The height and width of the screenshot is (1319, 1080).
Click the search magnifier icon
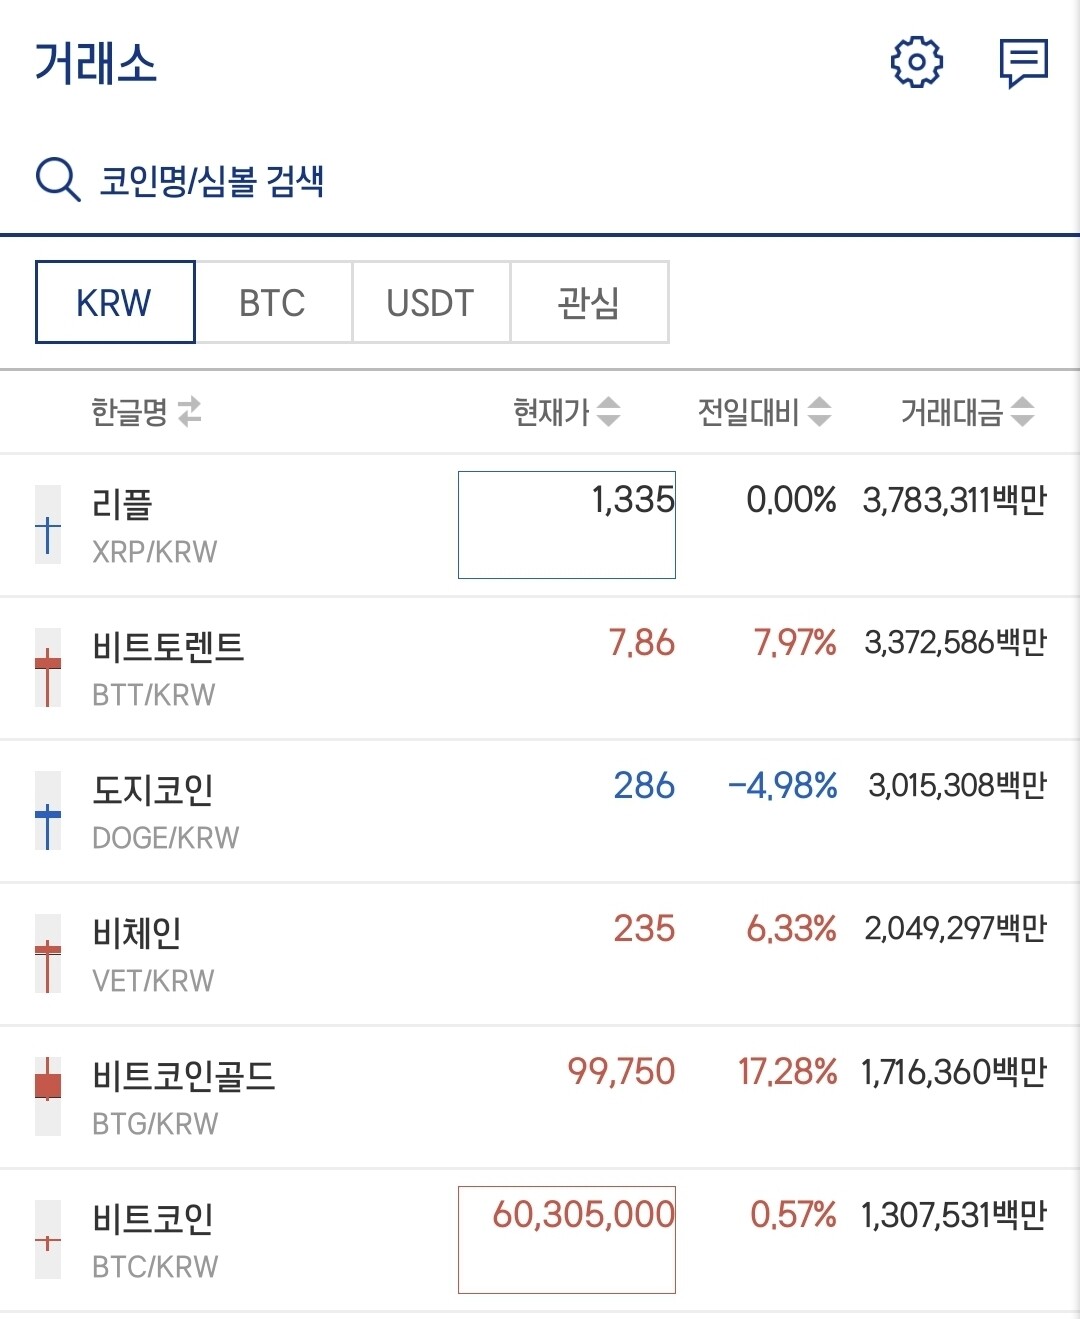[x=57, y=178]
